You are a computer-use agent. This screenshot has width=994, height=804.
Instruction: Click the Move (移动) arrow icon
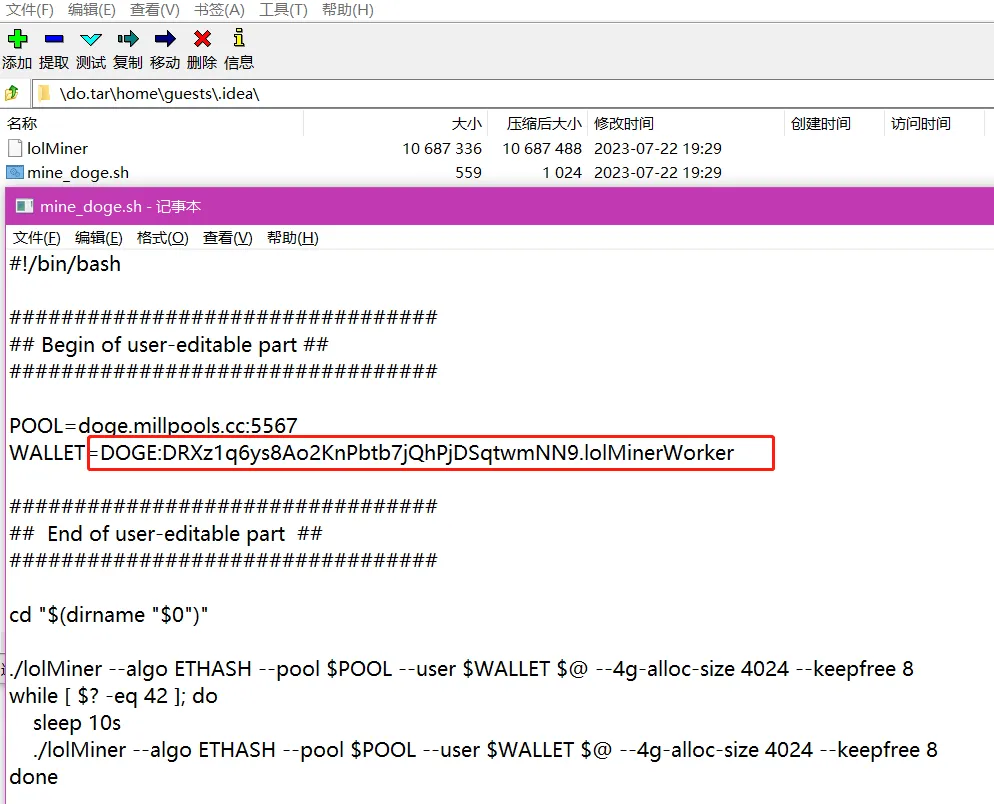pos(165,40)
